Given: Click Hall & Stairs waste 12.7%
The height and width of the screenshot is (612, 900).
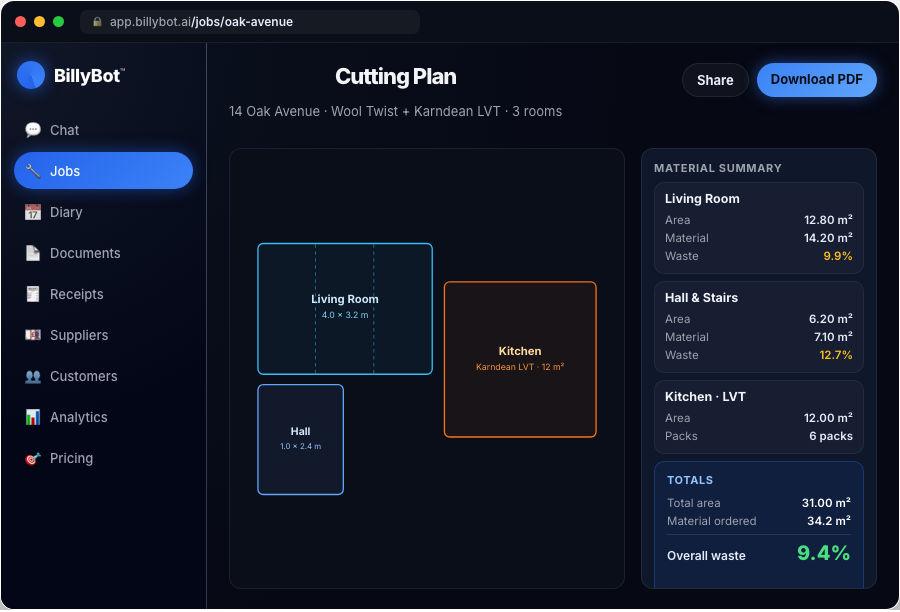Looking at the screenshot, I should (836, 355).
